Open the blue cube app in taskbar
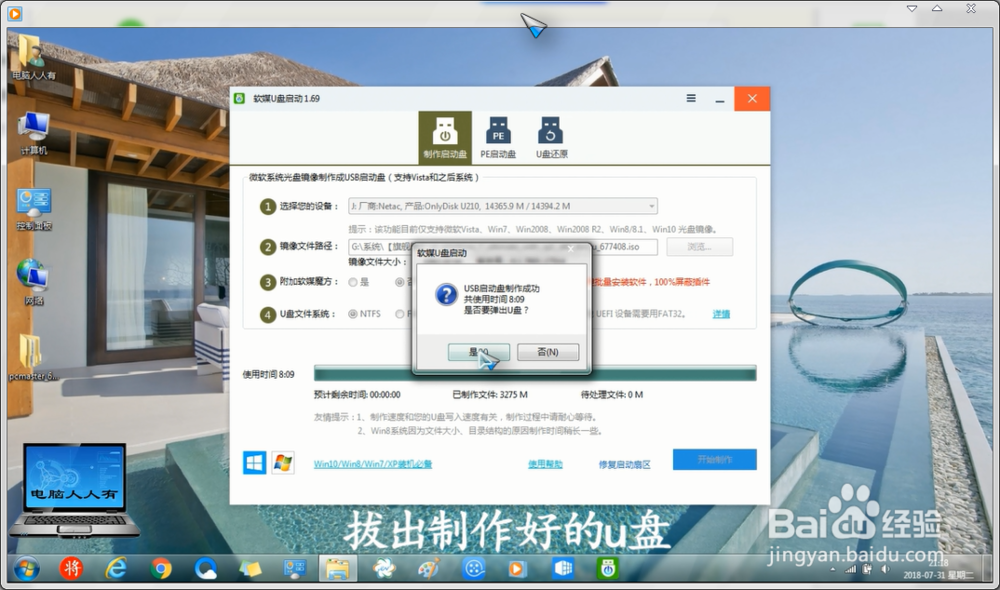Screen dimensions: 1000x590 pyautogui.click(x=562, y=568)
